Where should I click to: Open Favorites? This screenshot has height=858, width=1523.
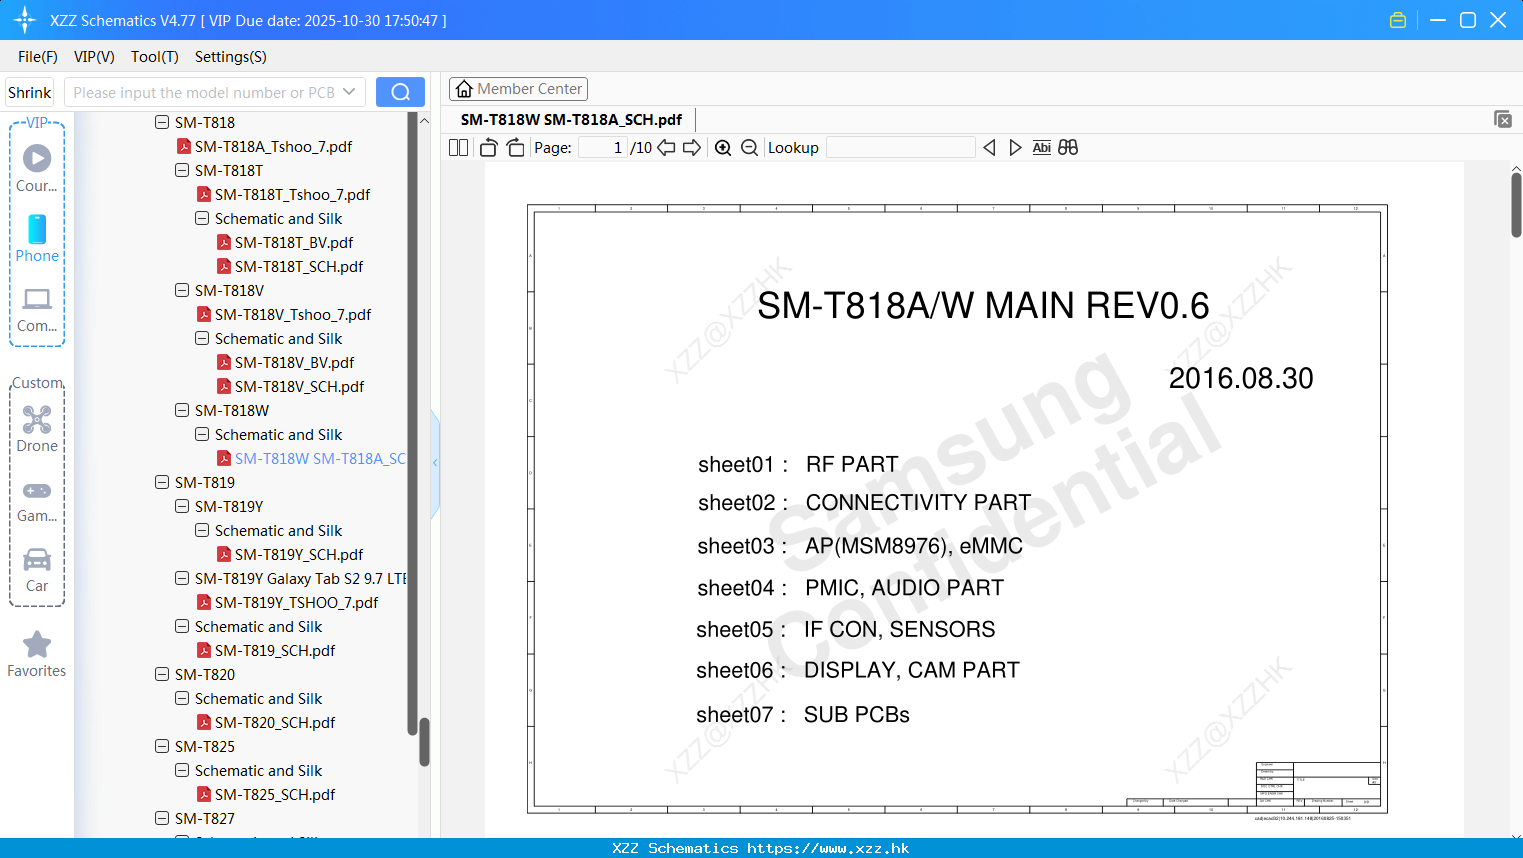click(37, 655)
